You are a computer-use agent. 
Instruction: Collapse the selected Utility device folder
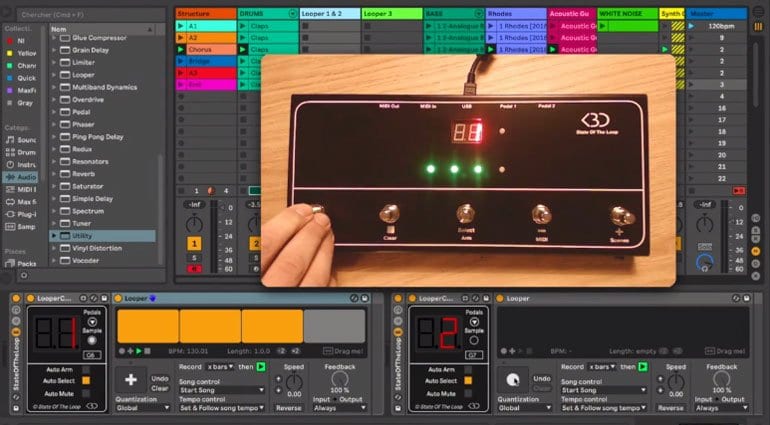pyautogui.click(x=54, y=236)
